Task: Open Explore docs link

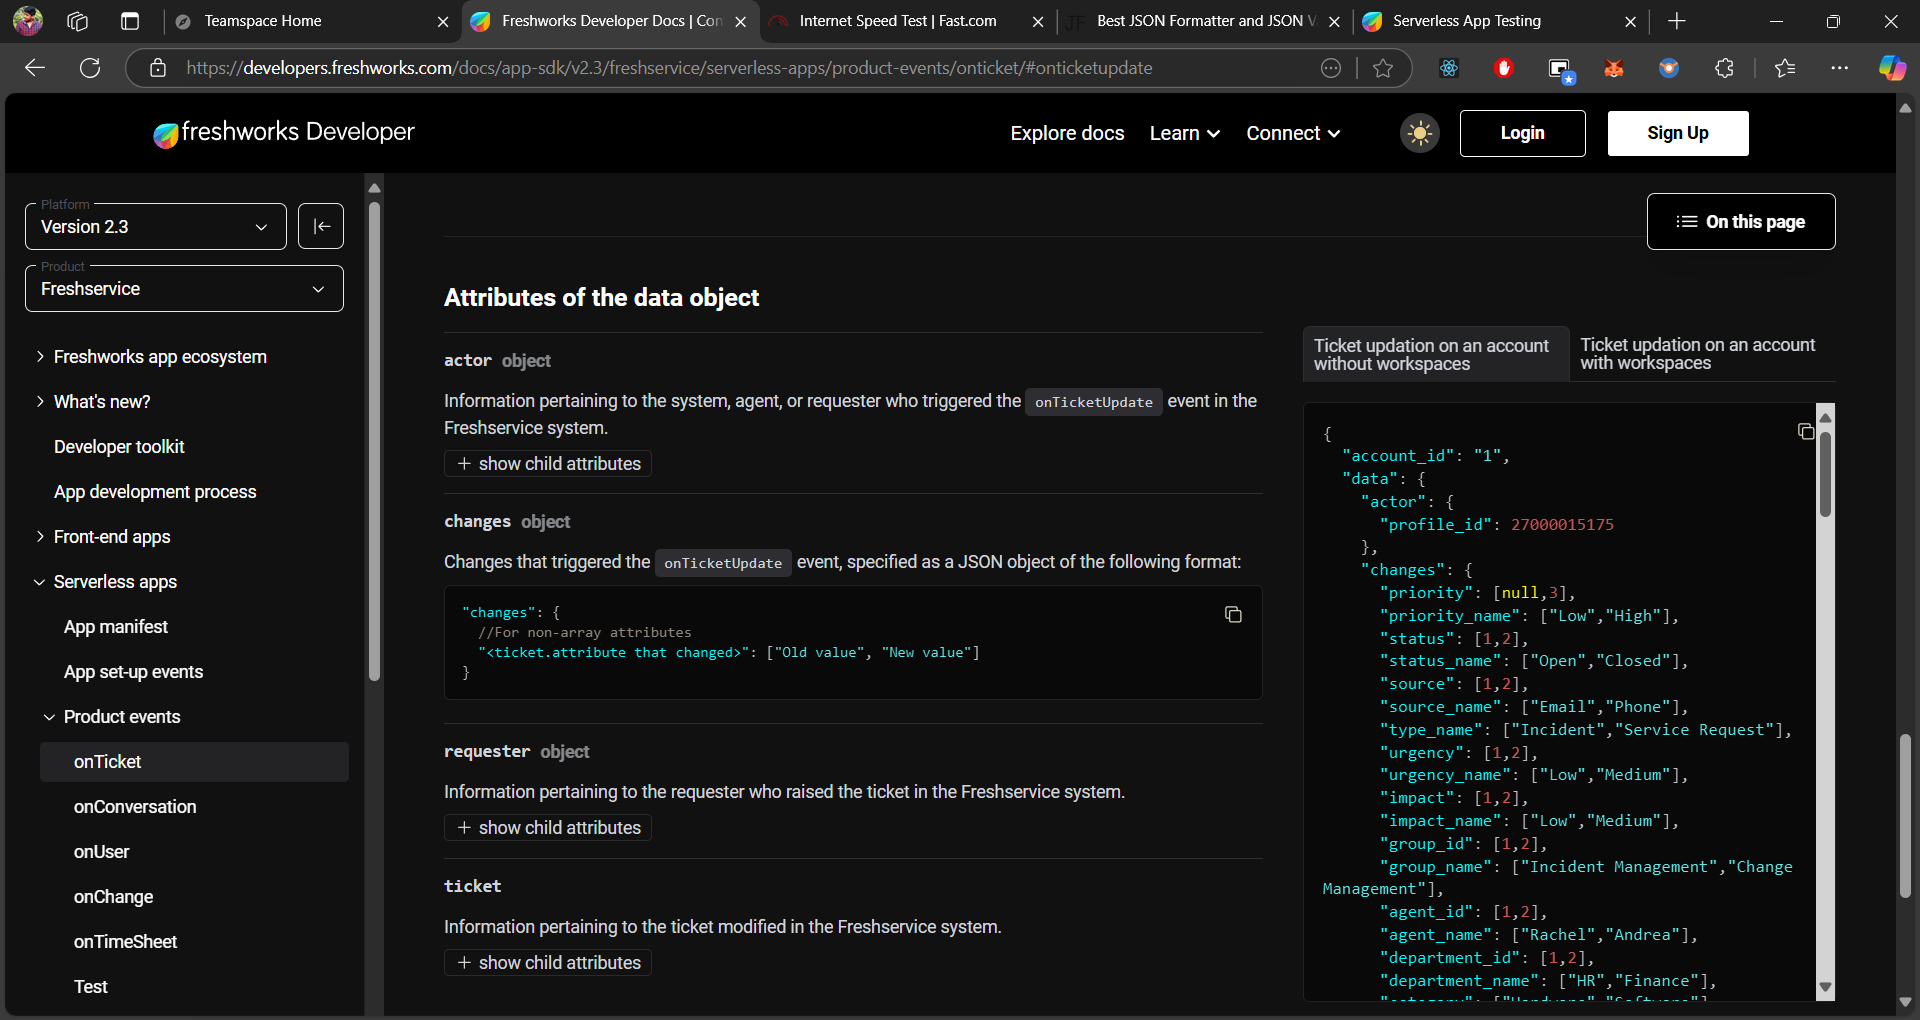Action: [1067, 133]
